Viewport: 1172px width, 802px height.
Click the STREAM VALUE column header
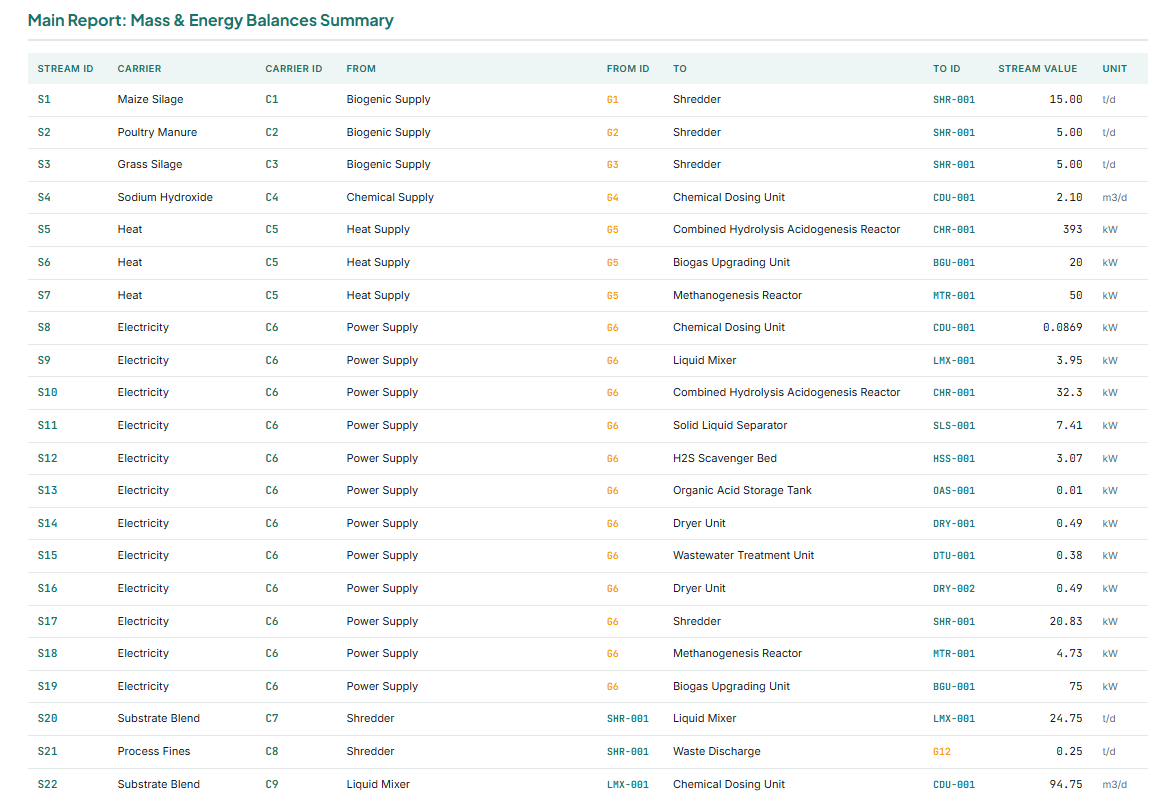(1037, 69)
